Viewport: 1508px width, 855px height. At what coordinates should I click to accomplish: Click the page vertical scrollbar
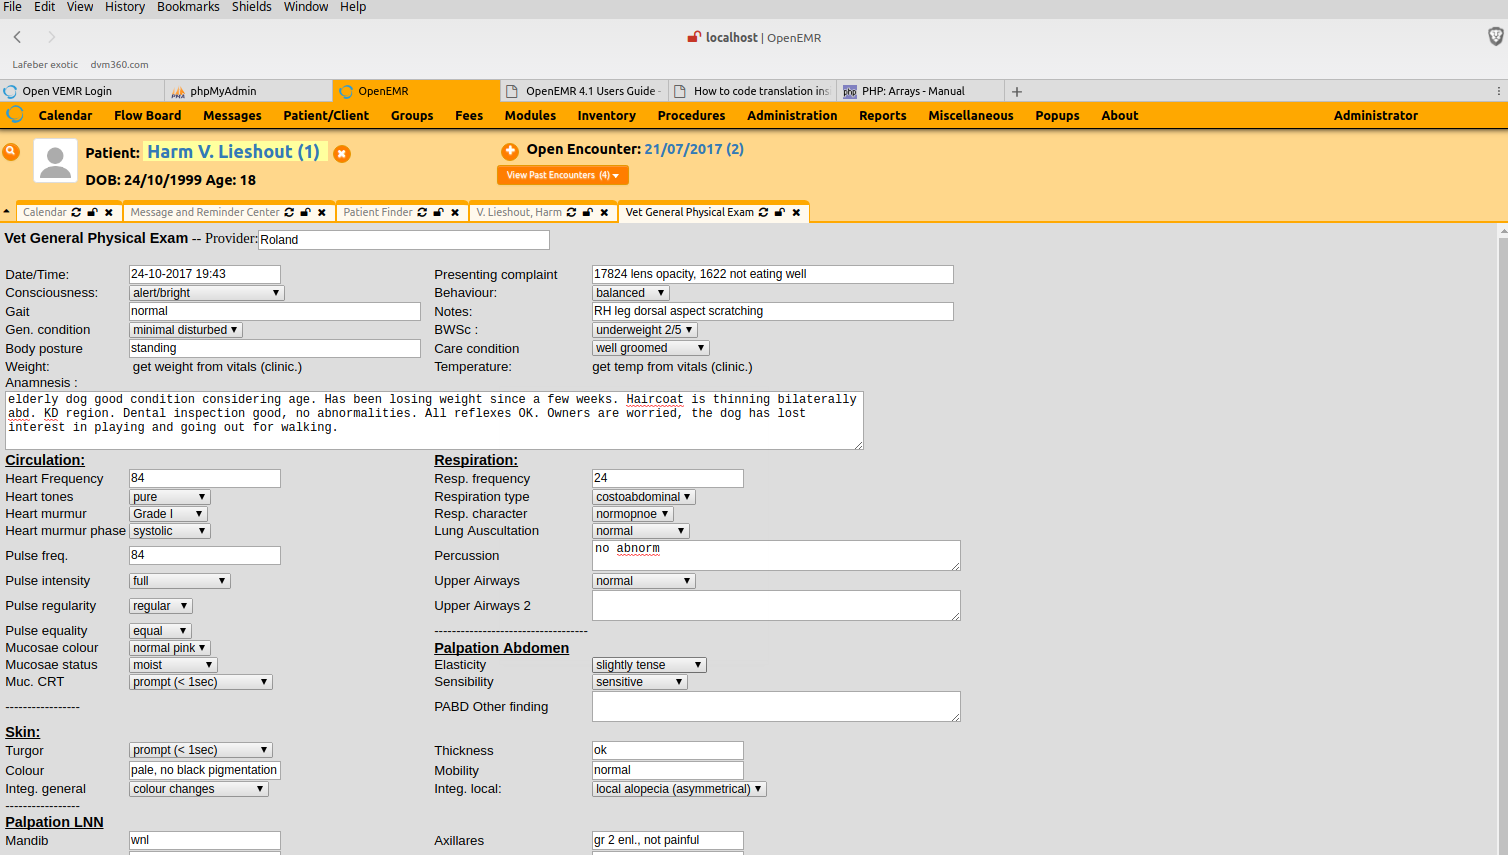coord(1502,540)
